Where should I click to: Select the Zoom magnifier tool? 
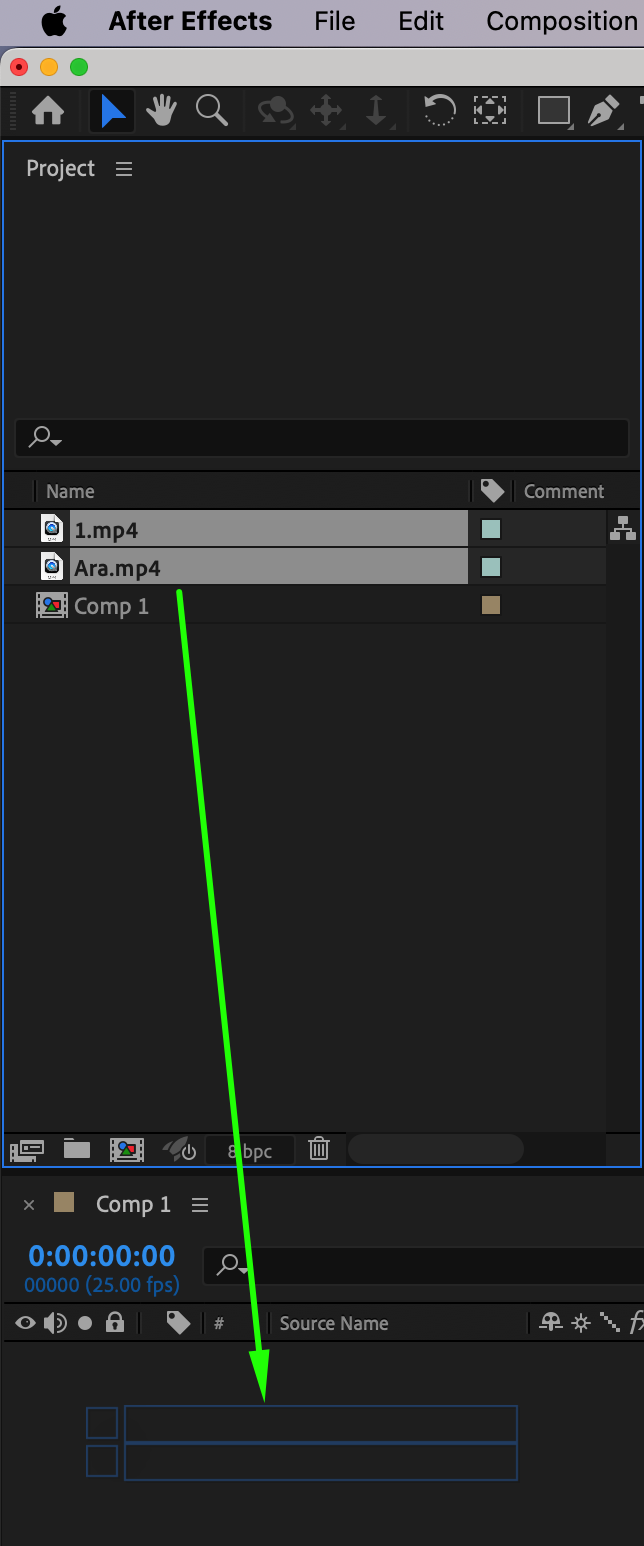click(211, 110)
